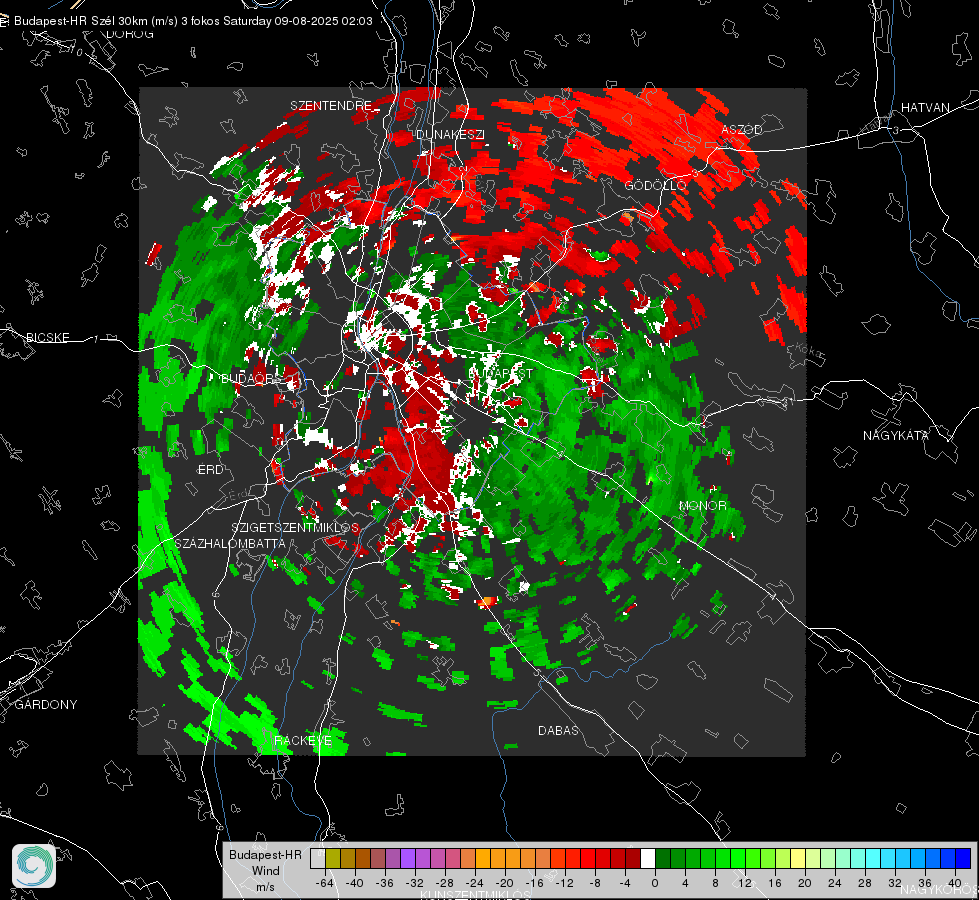Click the NAGYKÁTA town label

click(895, 435)
